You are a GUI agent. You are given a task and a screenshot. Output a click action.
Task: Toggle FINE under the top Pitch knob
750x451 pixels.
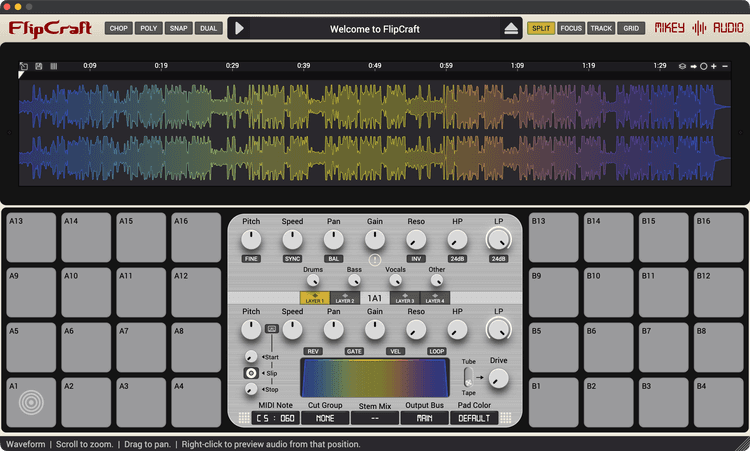(x=251, y=259)
